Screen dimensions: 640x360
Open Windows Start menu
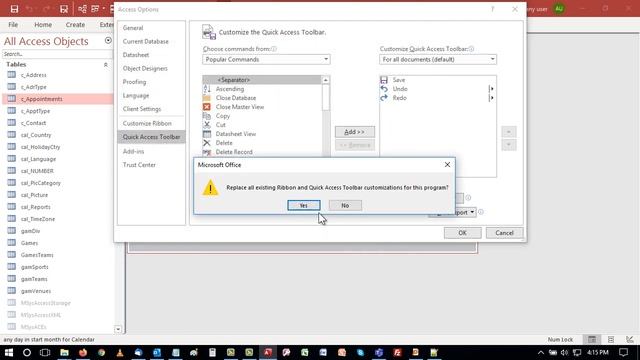point(9,352)
